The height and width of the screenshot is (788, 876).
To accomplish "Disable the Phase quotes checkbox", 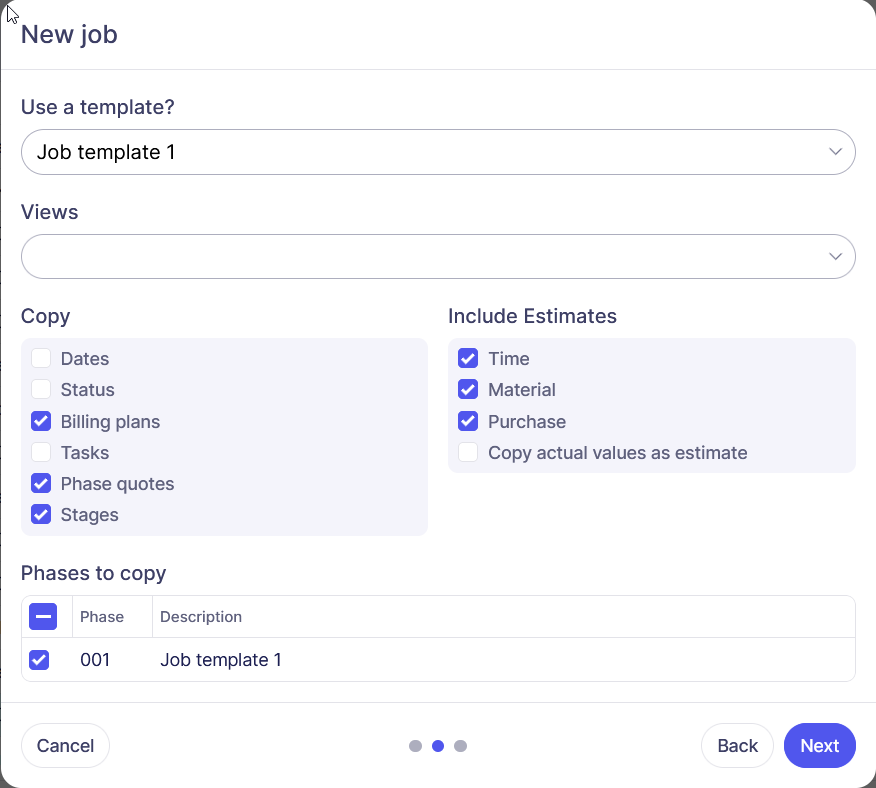I will click(41, 484).
